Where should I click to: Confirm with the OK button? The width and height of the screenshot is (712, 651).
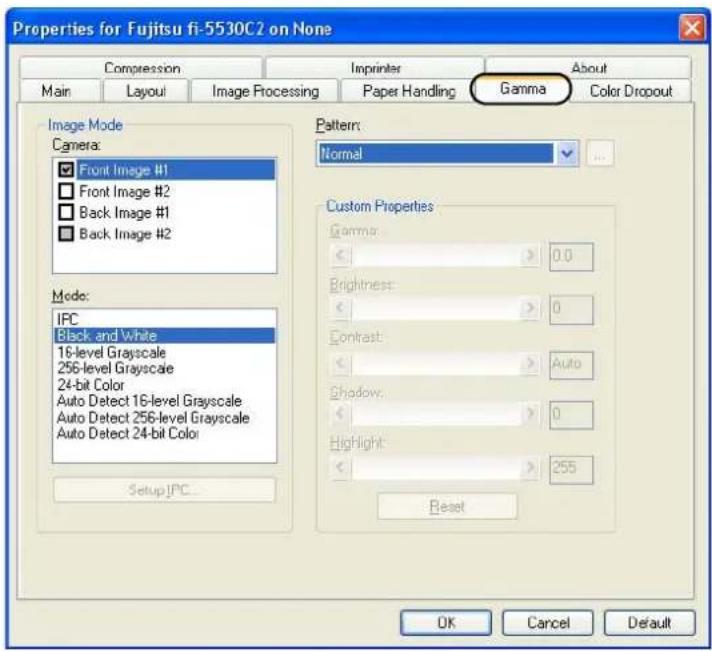(446, 622)
